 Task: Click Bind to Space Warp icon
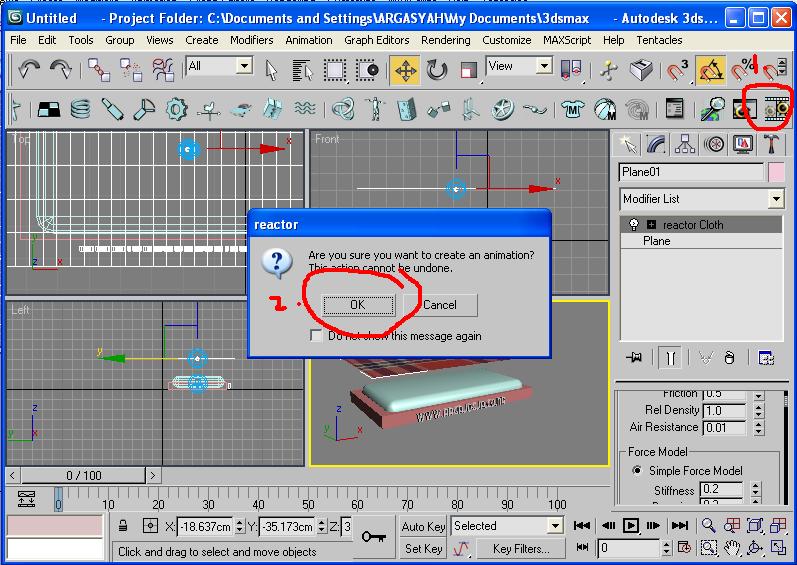(x=163, y=70)
